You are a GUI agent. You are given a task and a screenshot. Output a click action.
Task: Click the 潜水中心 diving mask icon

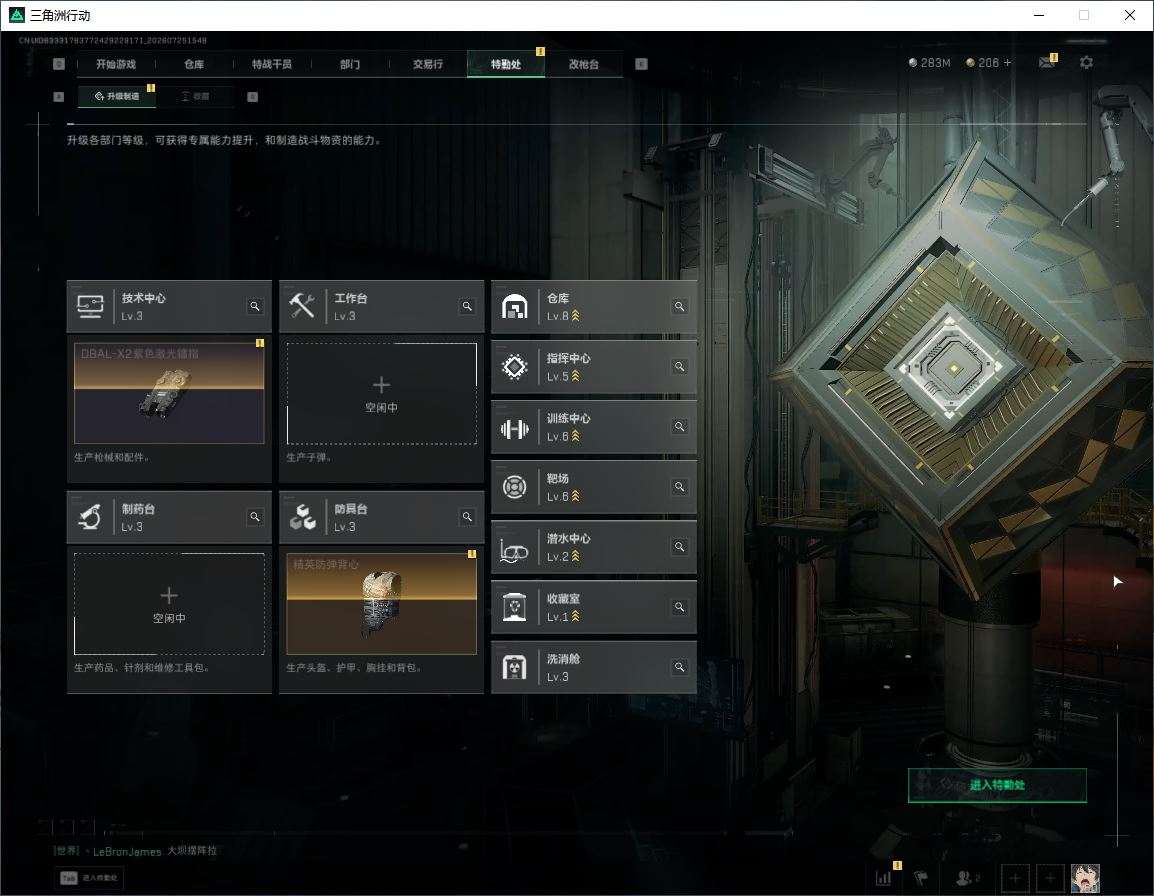[x=514, y=548]
